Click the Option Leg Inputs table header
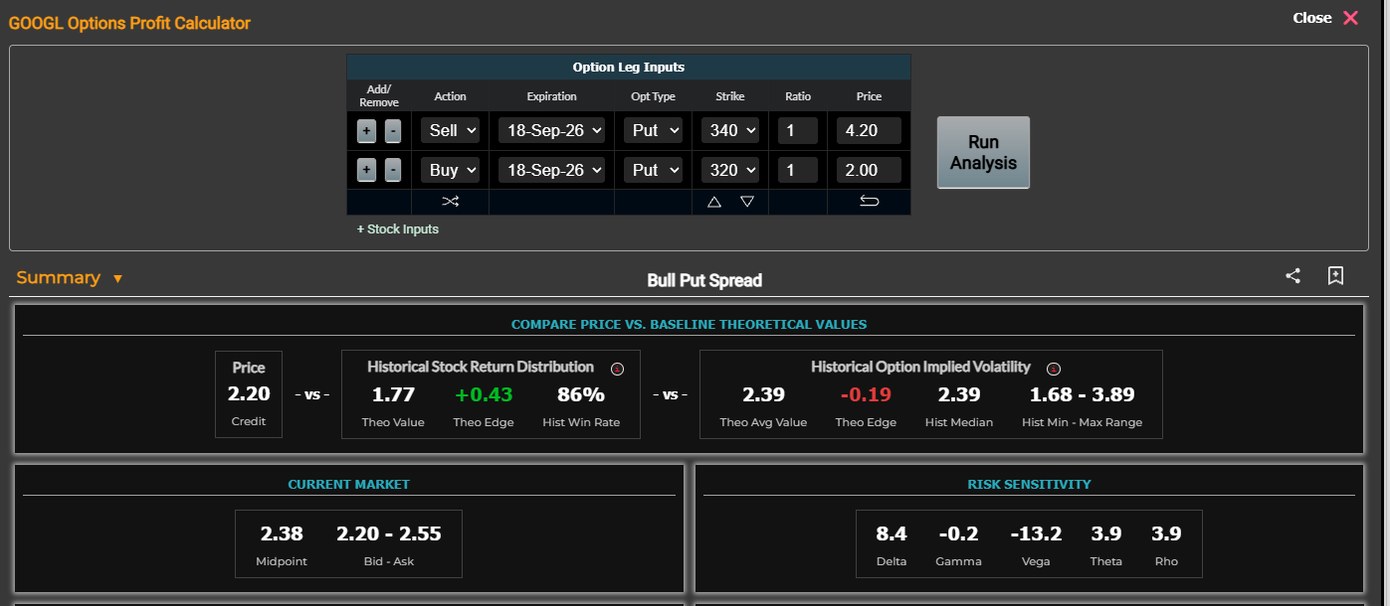The height and width of the screenshot is (606, 1390). pyautogui.click(x=629, y=67)
